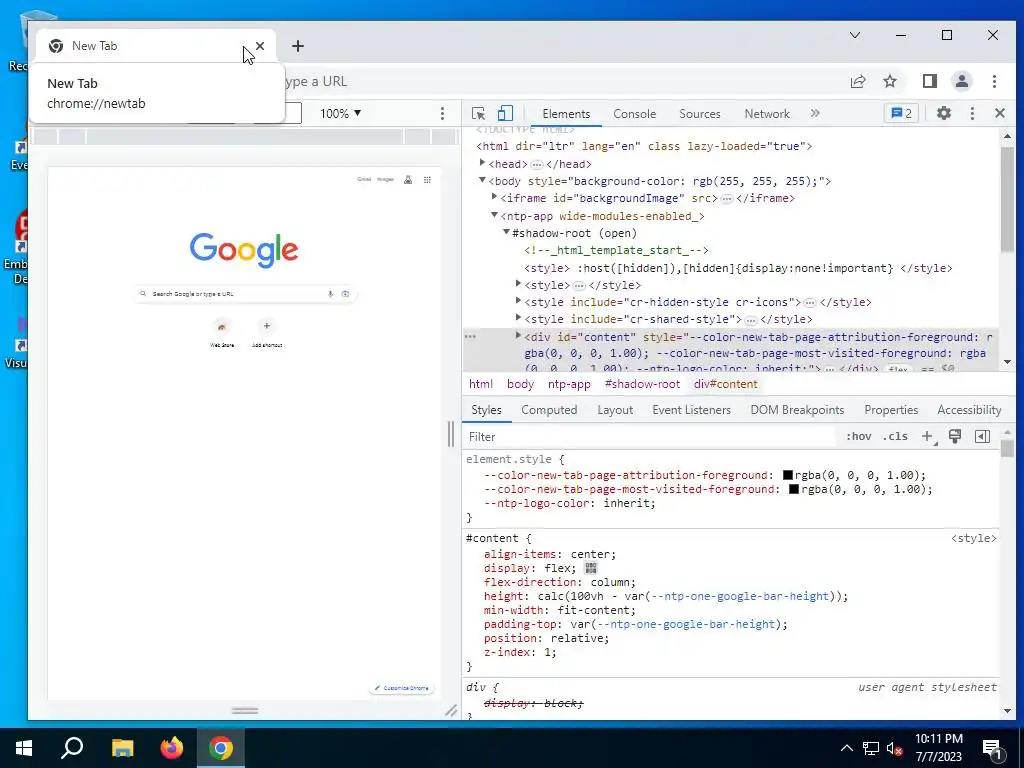Click most-visited-foreground black color swatch
Screen dimensions: 1024x768
coord(794,488)
